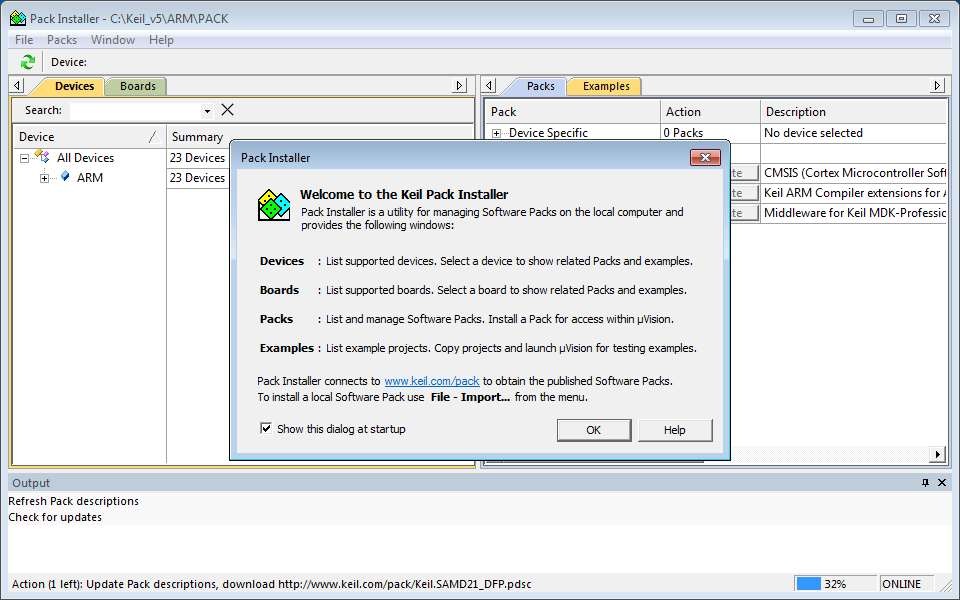The image size is (960, 600).
Task: Click the ONLINE status indicator
Action: click(907, 584)
